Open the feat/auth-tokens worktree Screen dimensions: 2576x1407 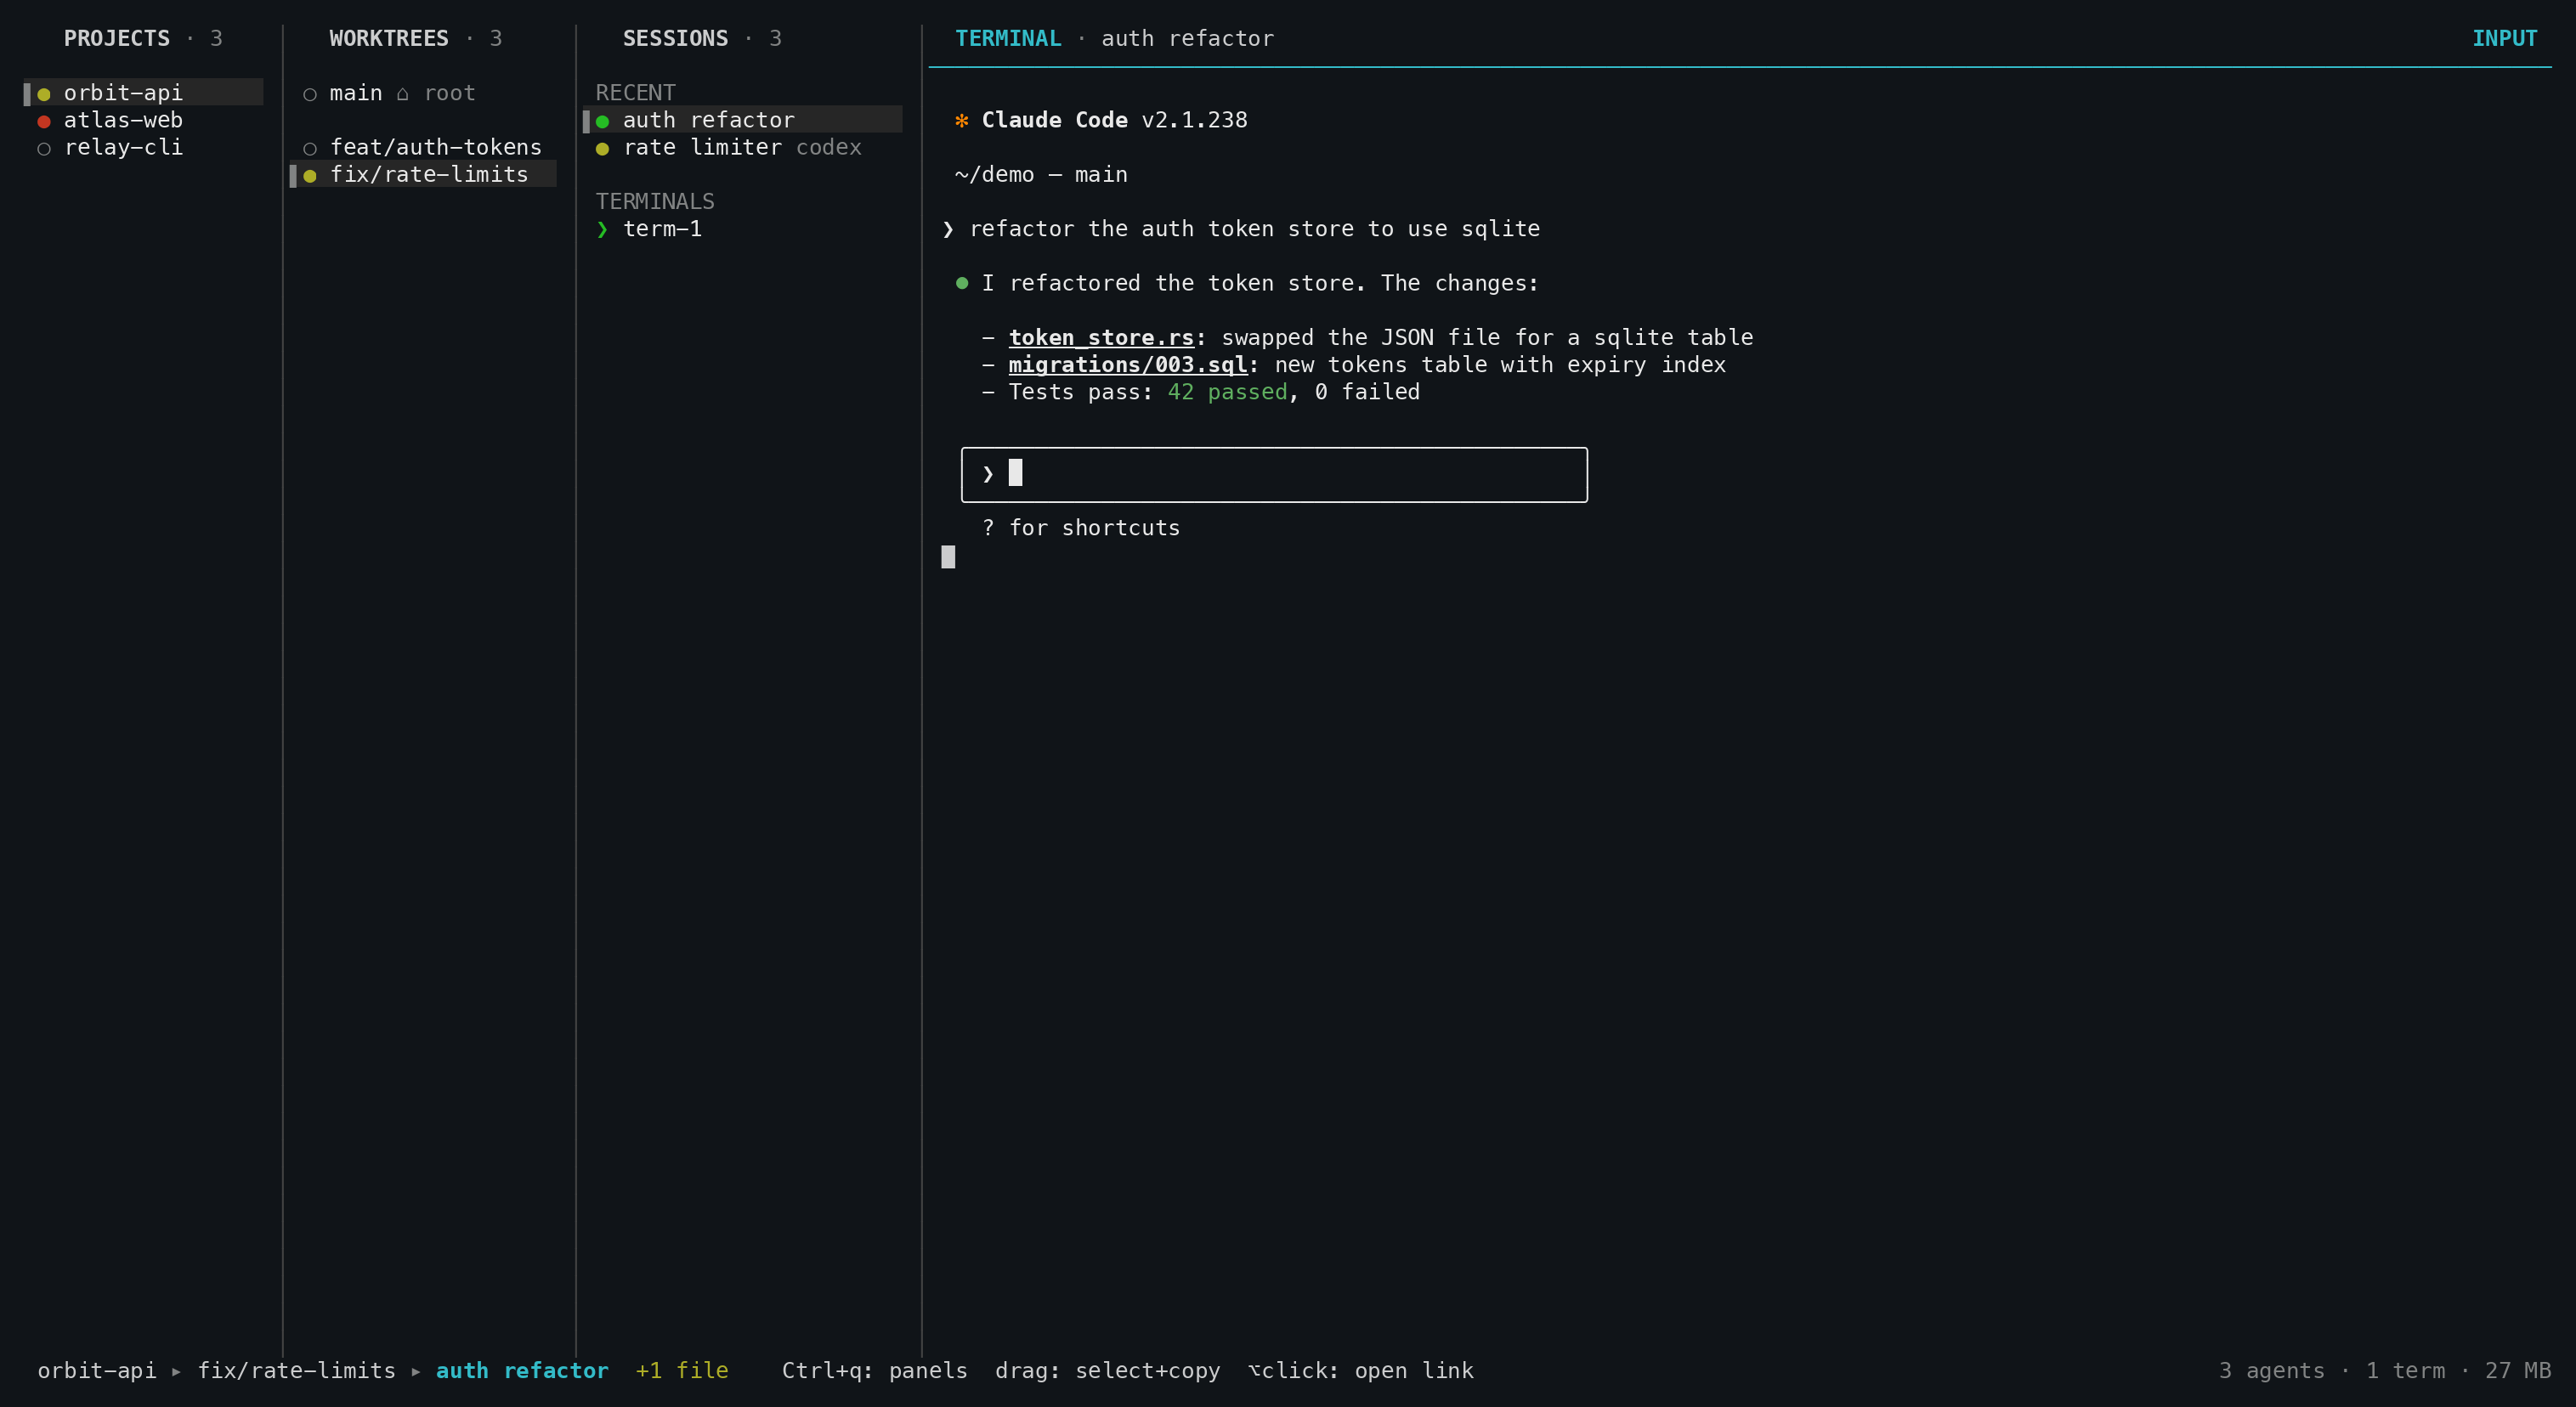click(423, 147)
